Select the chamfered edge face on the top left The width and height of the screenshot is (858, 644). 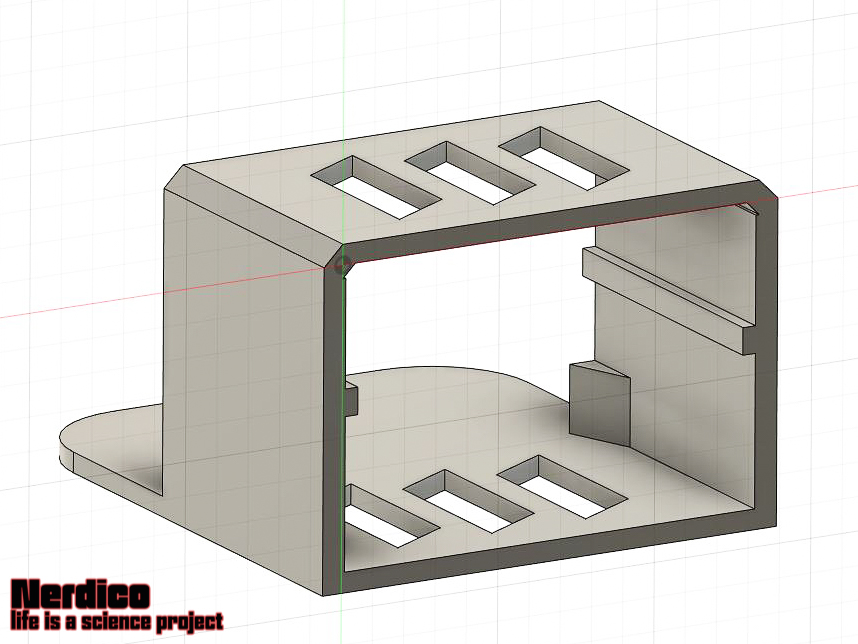pos(255,215)
